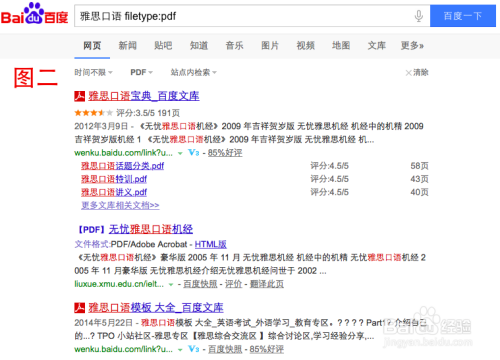Click PDF icon beside 雅思口语模板 大全 result
Viewport: 500px width, 360px height.
[x=79, y=307]
